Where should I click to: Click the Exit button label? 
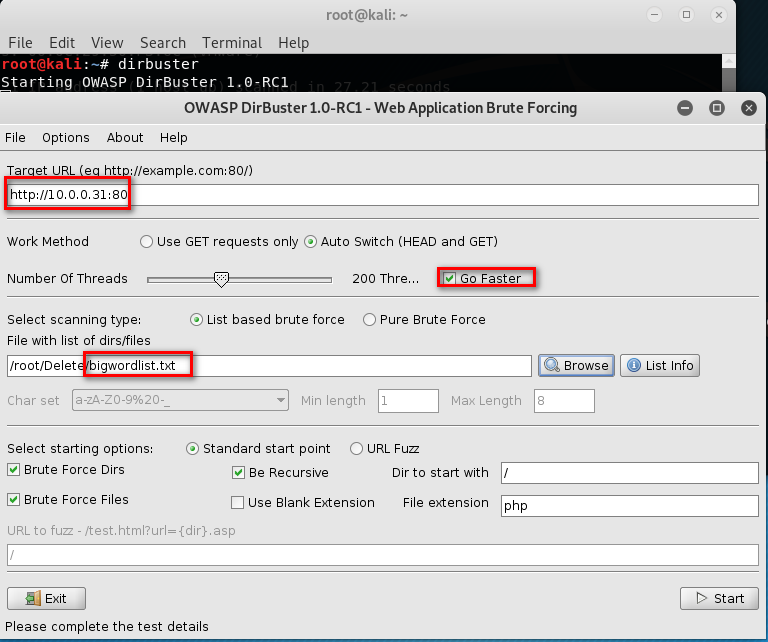coord(55,598)
